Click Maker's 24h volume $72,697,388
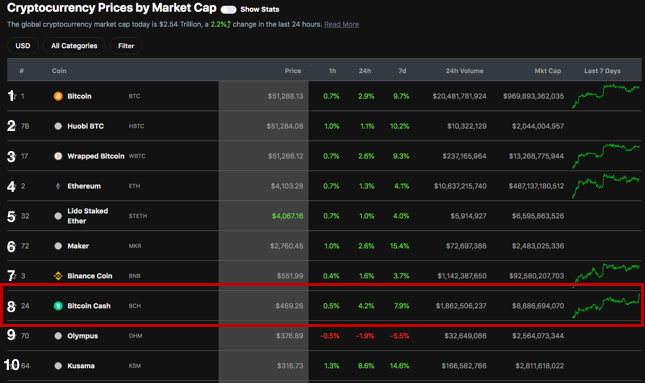645x385 pixels. 466,246
